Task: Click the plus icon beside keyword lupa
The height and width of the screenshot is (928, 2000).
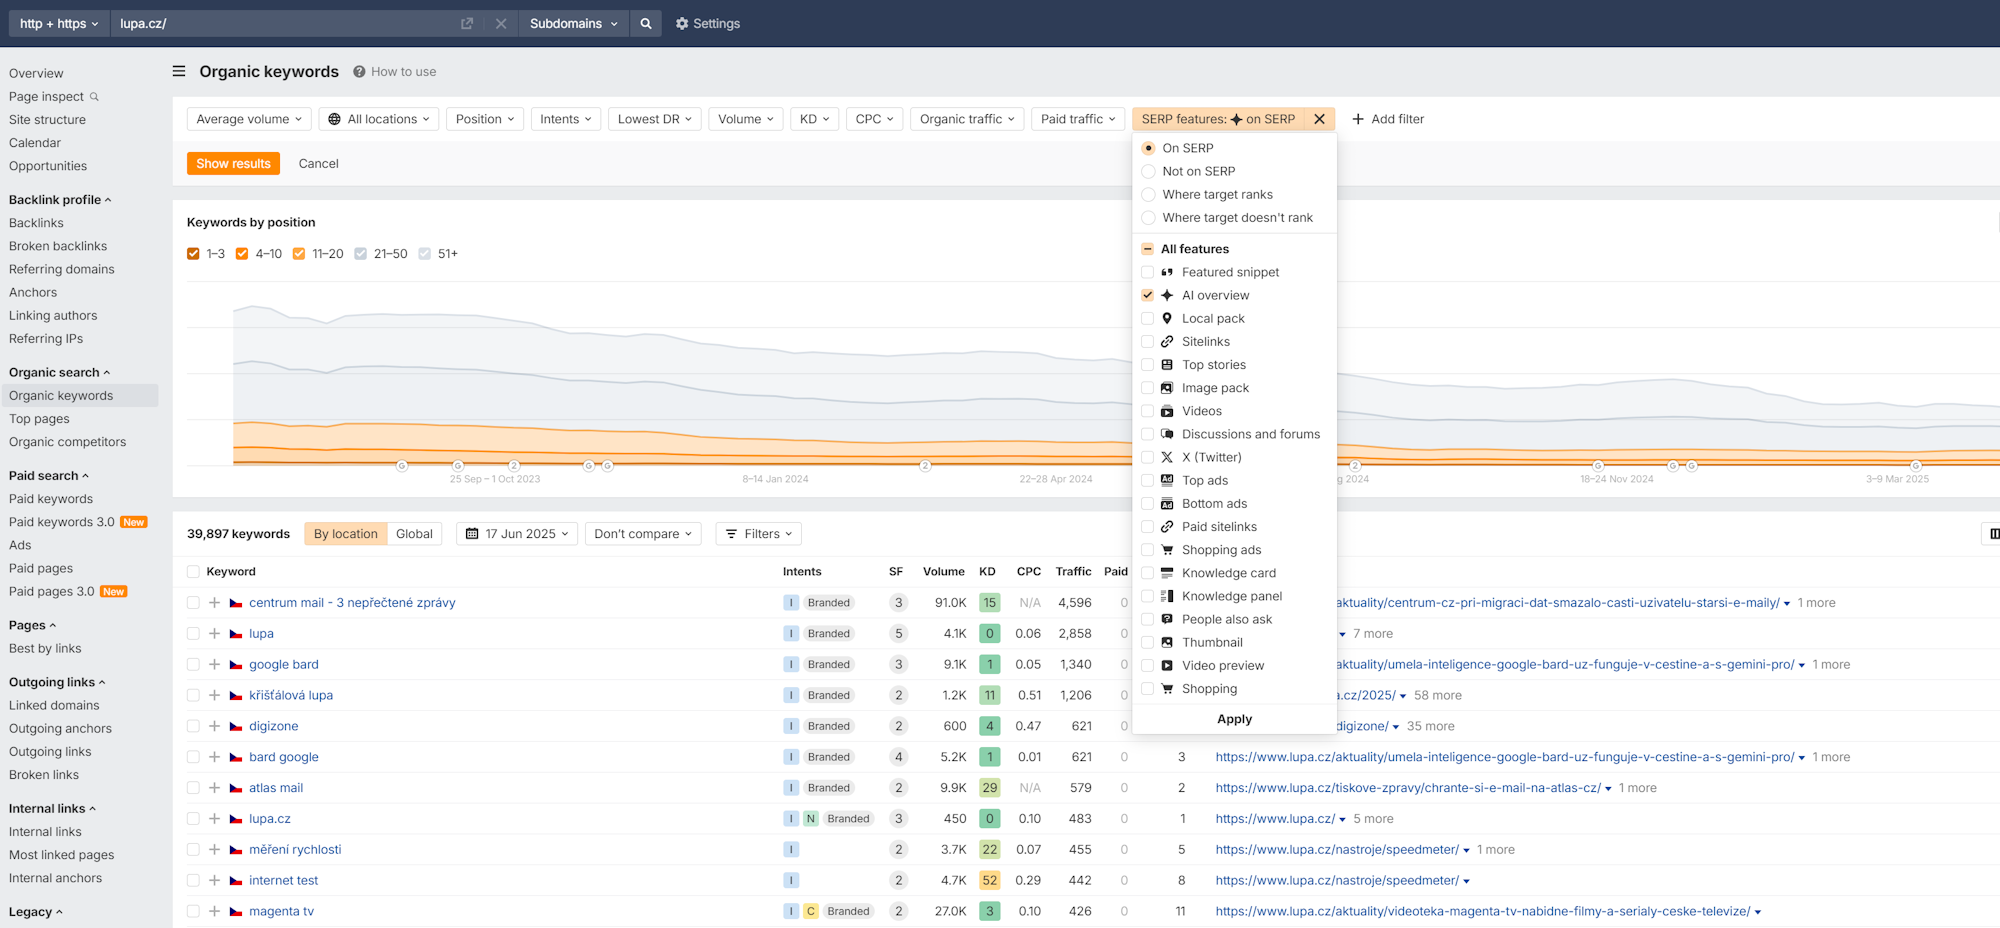Action: point(214,634)
